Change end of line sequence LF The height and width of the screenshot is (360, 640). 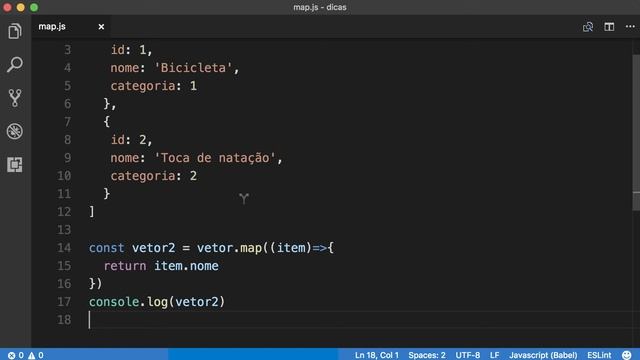[494, 355]
